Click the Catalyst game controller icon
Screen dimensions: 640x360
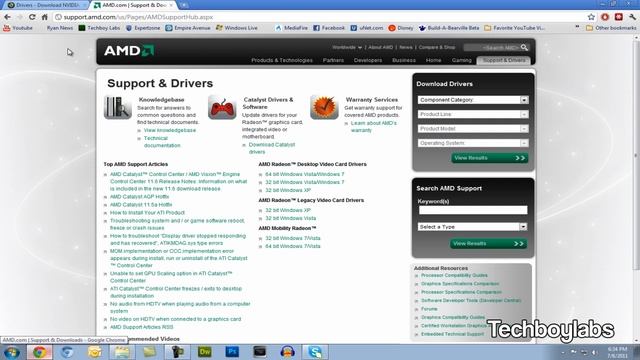pyautogui.click(x=222, y=107)
